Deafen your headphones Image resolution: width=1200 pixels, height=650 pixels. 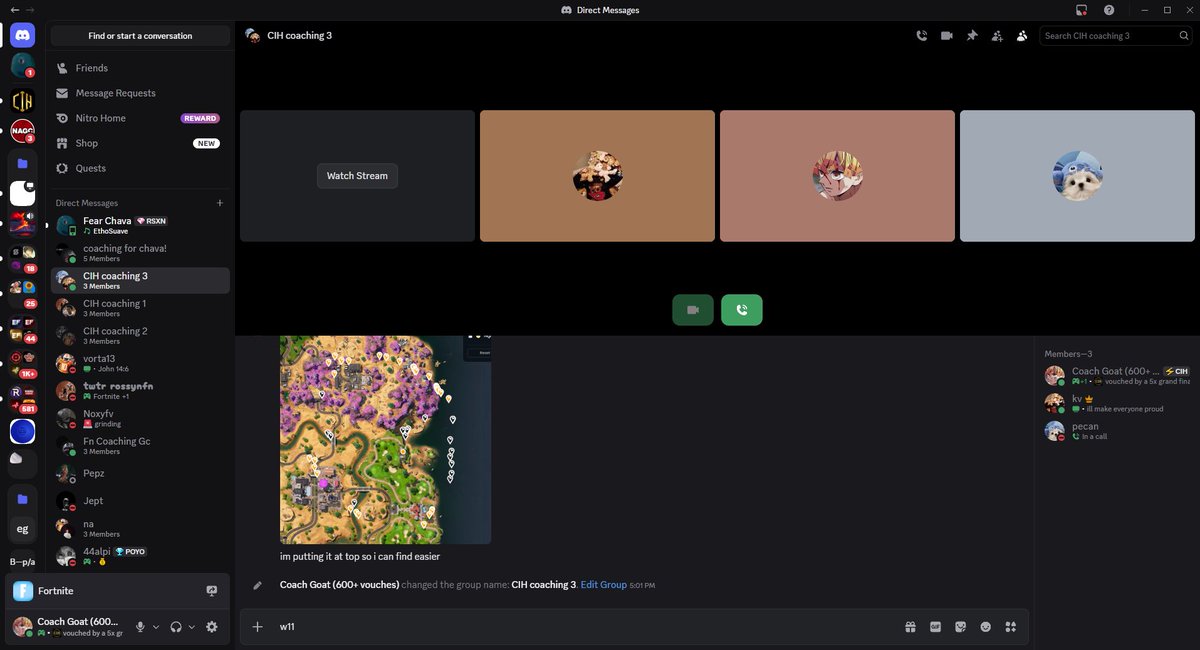176,626
